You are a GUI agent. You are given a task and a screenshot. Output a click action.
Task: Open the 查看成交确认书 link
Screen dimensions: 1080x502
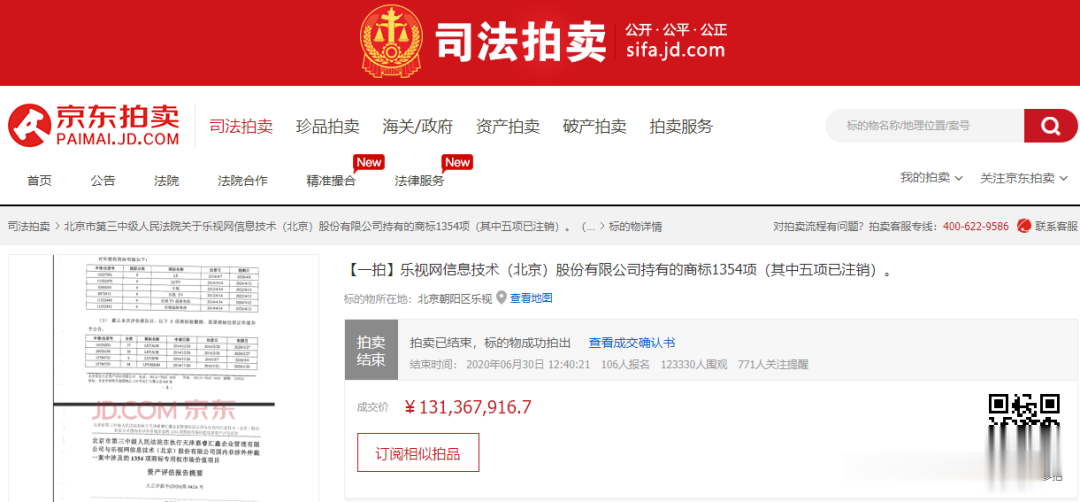[632, 342]
